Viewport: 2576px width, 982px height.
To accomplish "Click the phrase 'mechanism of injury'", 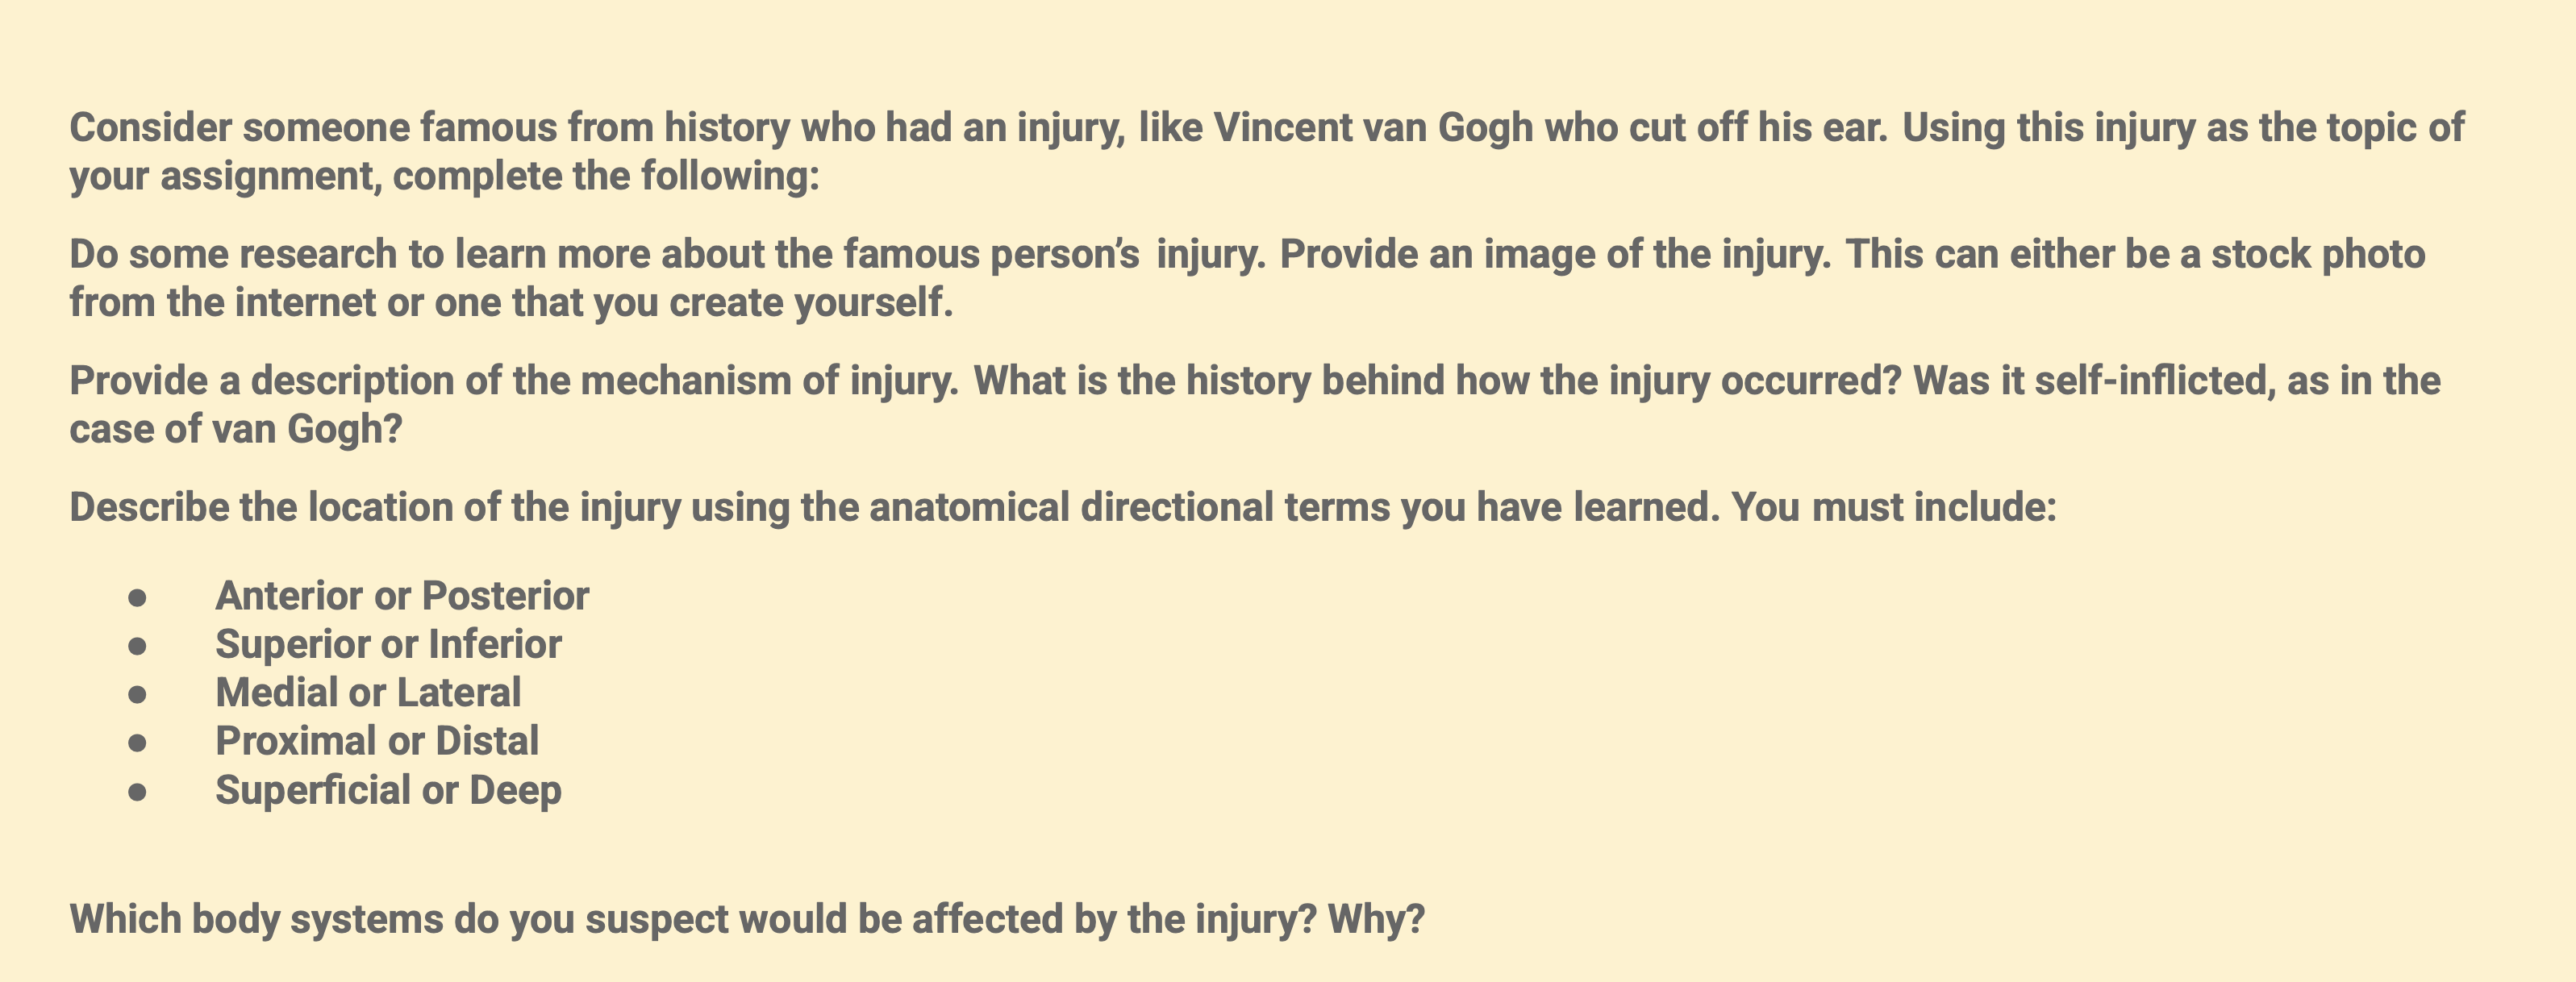I will (767, 381).
